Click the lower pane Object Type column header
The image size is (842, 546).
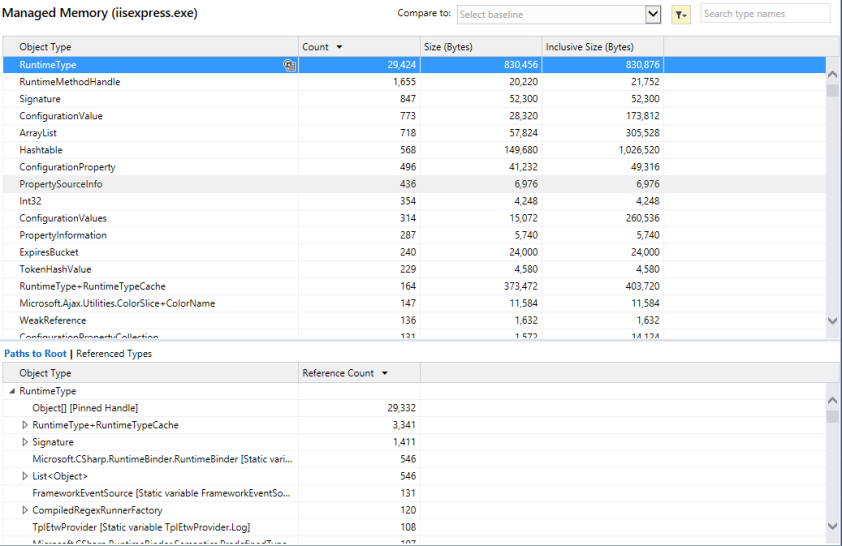pos(150,373)
